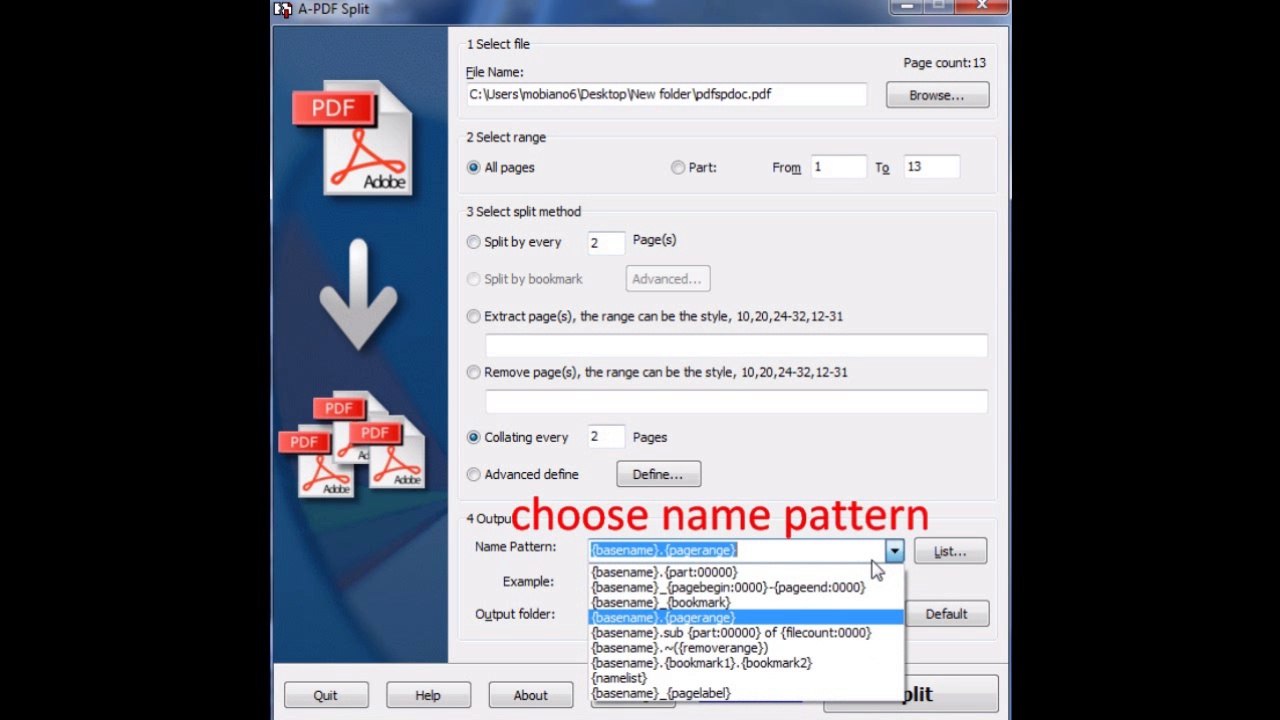
Task: Click the Name Pattern dropdown arrow
Action: pyautogui.click(x=894, y=551)
